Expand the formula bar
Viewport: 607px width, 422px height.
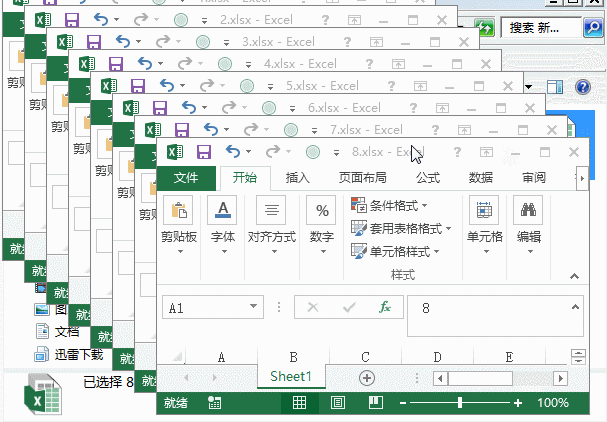click(x=575, y=307)
